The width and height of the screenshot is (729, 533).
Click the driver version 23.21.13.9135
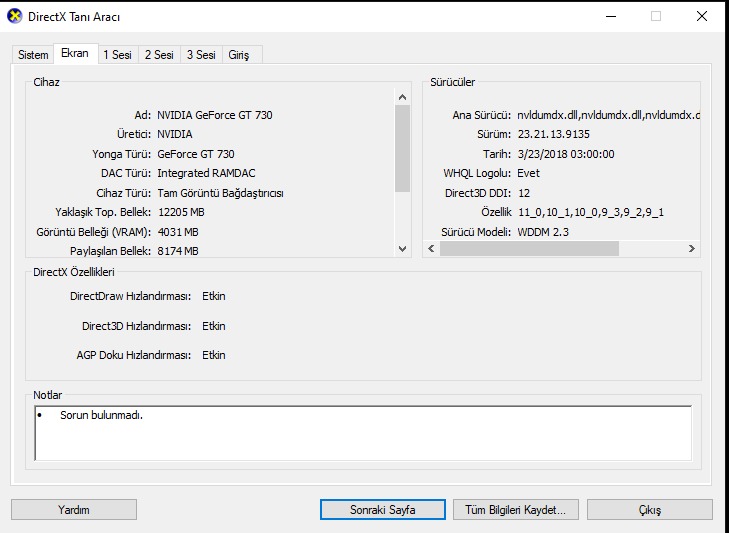pyautogui.click(x=554, y=134)
